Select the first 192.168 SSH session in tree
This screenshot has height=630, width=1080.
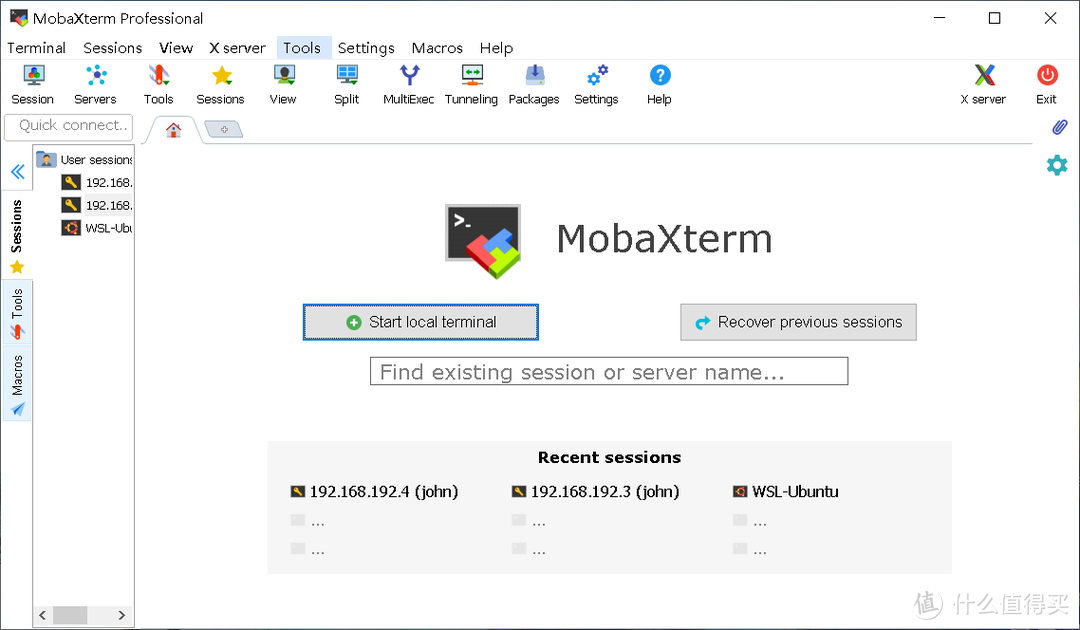[x=96, y=182]
